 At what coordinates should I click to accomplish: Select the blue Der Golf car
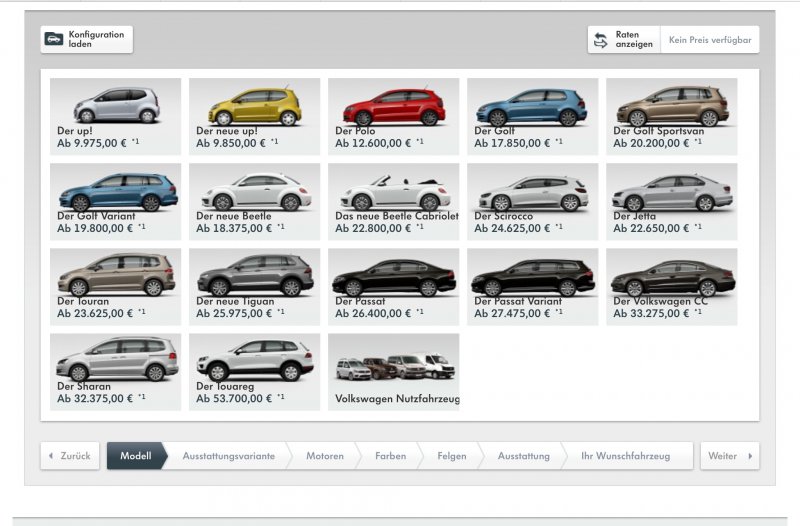pyautogui.click(x=533, y=116)
